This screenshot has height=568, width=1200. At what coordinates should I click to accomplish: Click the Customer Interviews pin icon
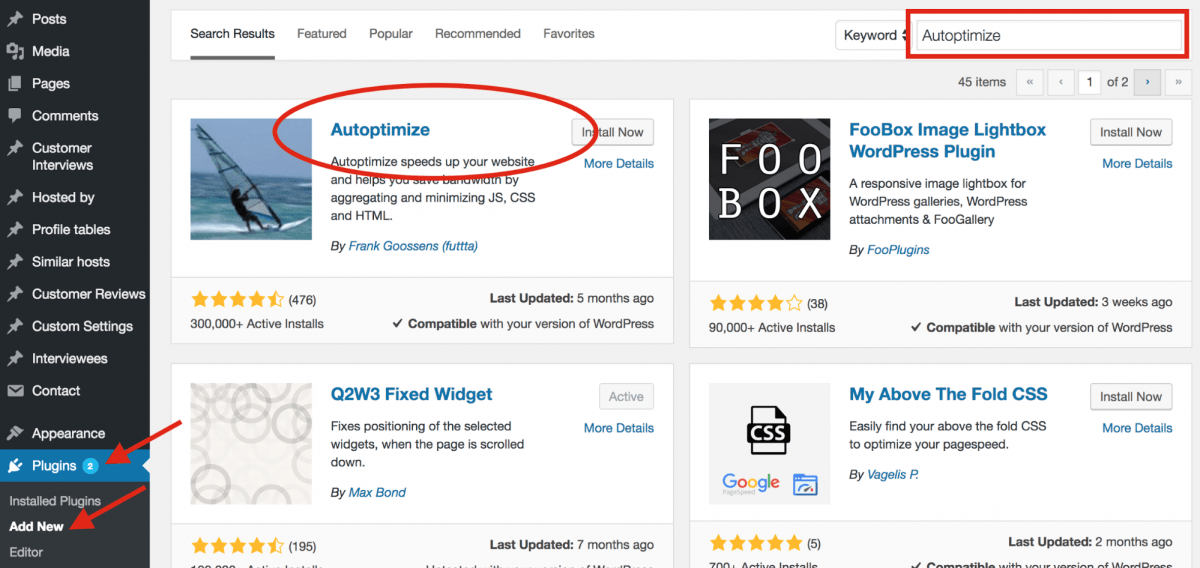pos(15,148)
